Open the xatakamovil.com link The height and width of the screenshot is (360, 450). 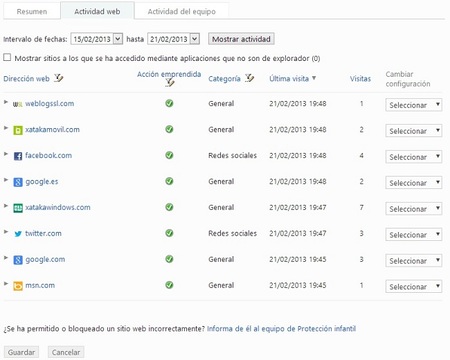[52, 129]
